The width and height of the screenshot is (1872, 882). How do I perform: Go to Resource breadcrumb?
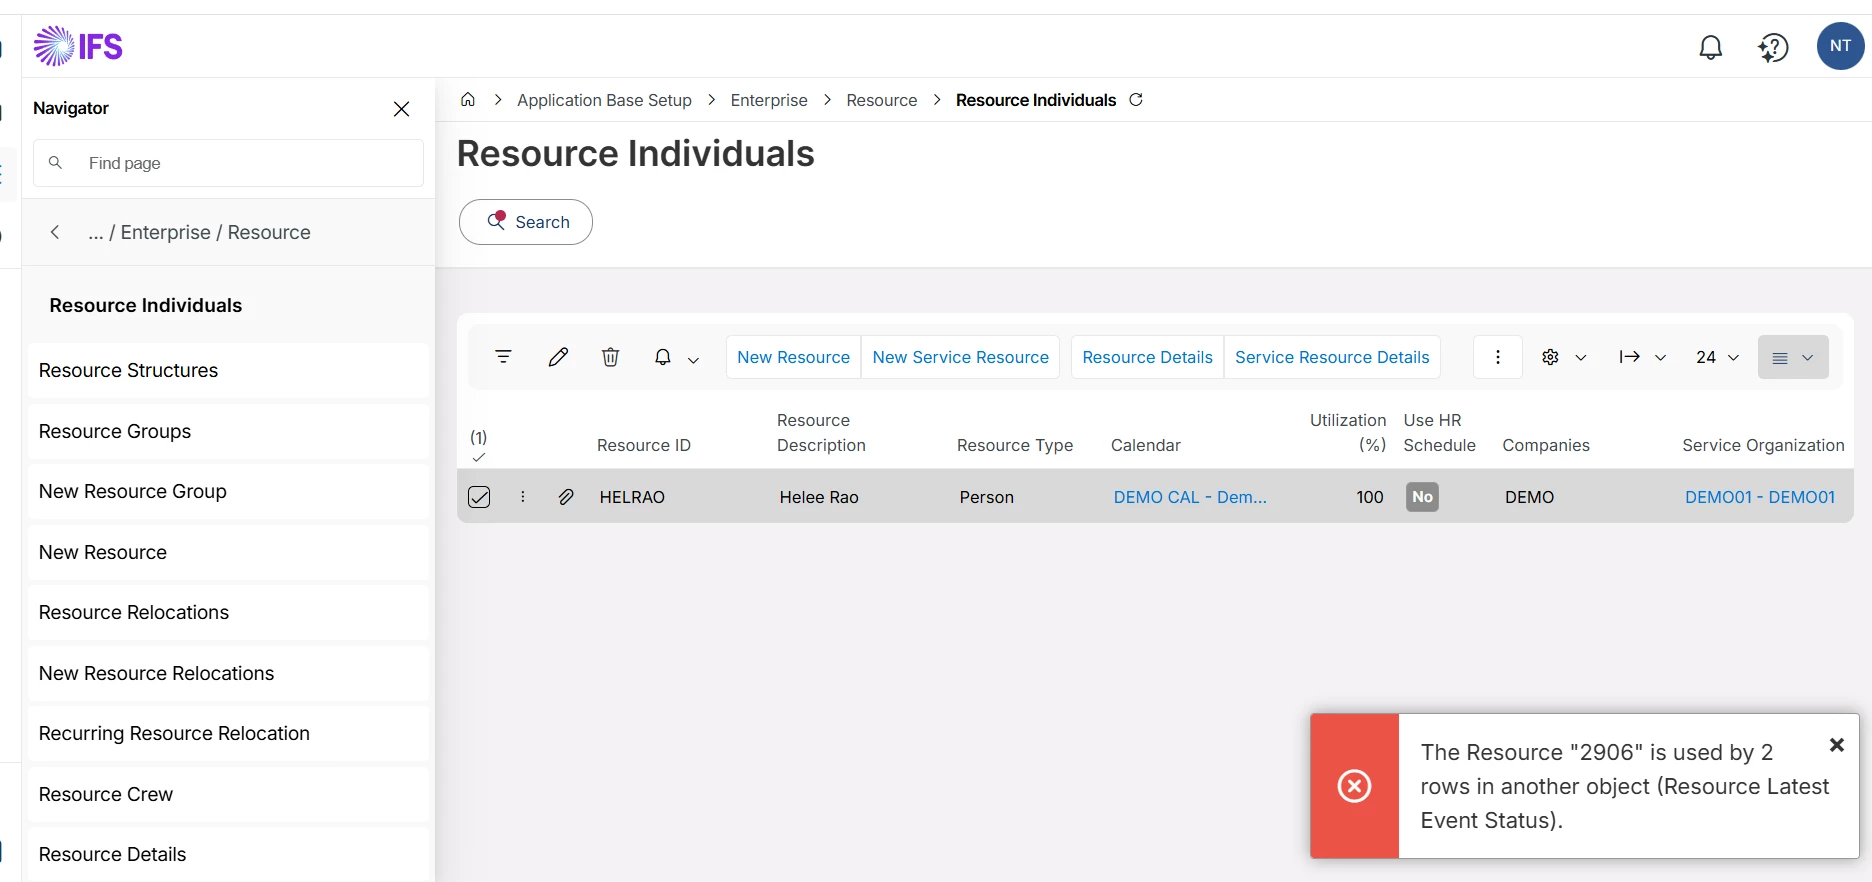[881, 100]
